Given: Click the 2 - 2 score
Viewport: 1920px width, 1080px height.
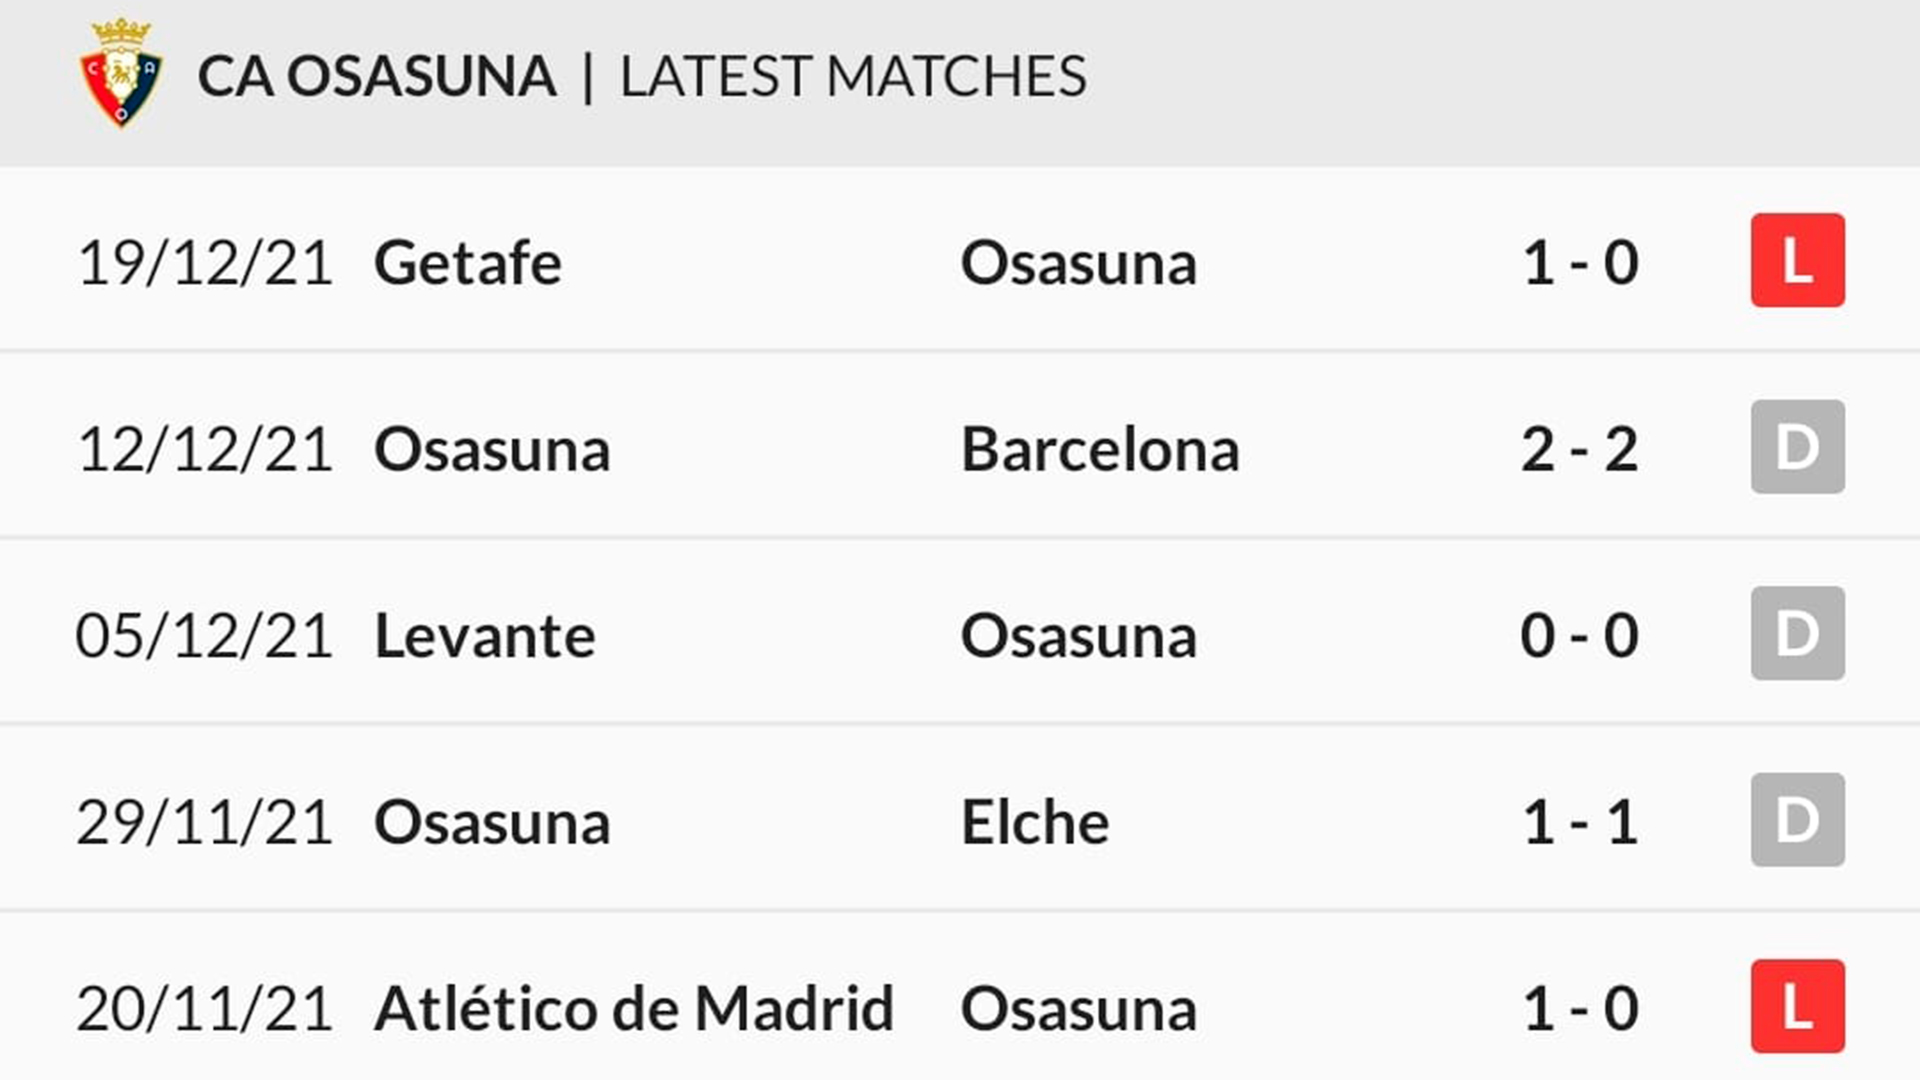Looking at the screenshot, I should pos(1579,449).
